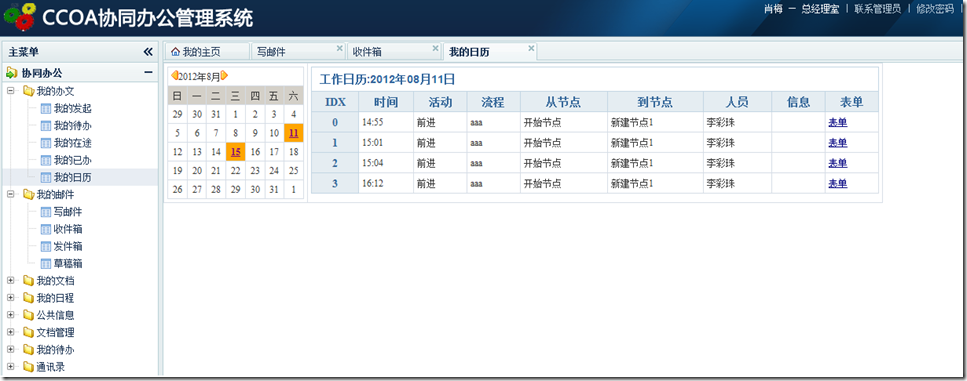The image size is (967, 381).
Task: Expand the 通讯录 tree folder
Action: pyautogui.click(x=10, y=367)
